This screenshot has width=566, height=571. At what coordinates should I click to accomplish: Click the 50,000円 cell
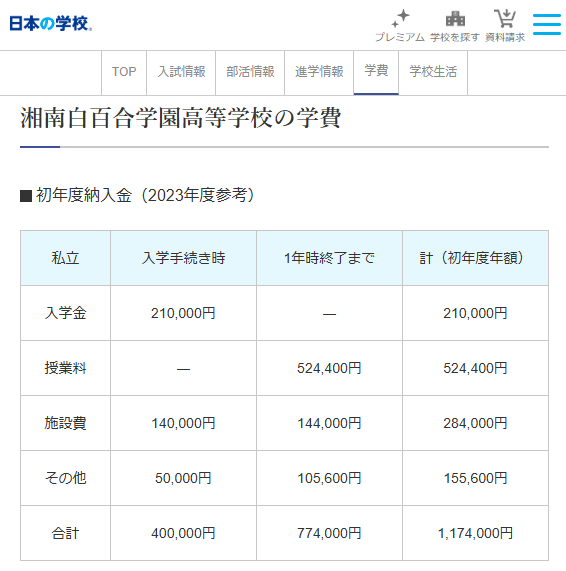(x=184, y=478)
